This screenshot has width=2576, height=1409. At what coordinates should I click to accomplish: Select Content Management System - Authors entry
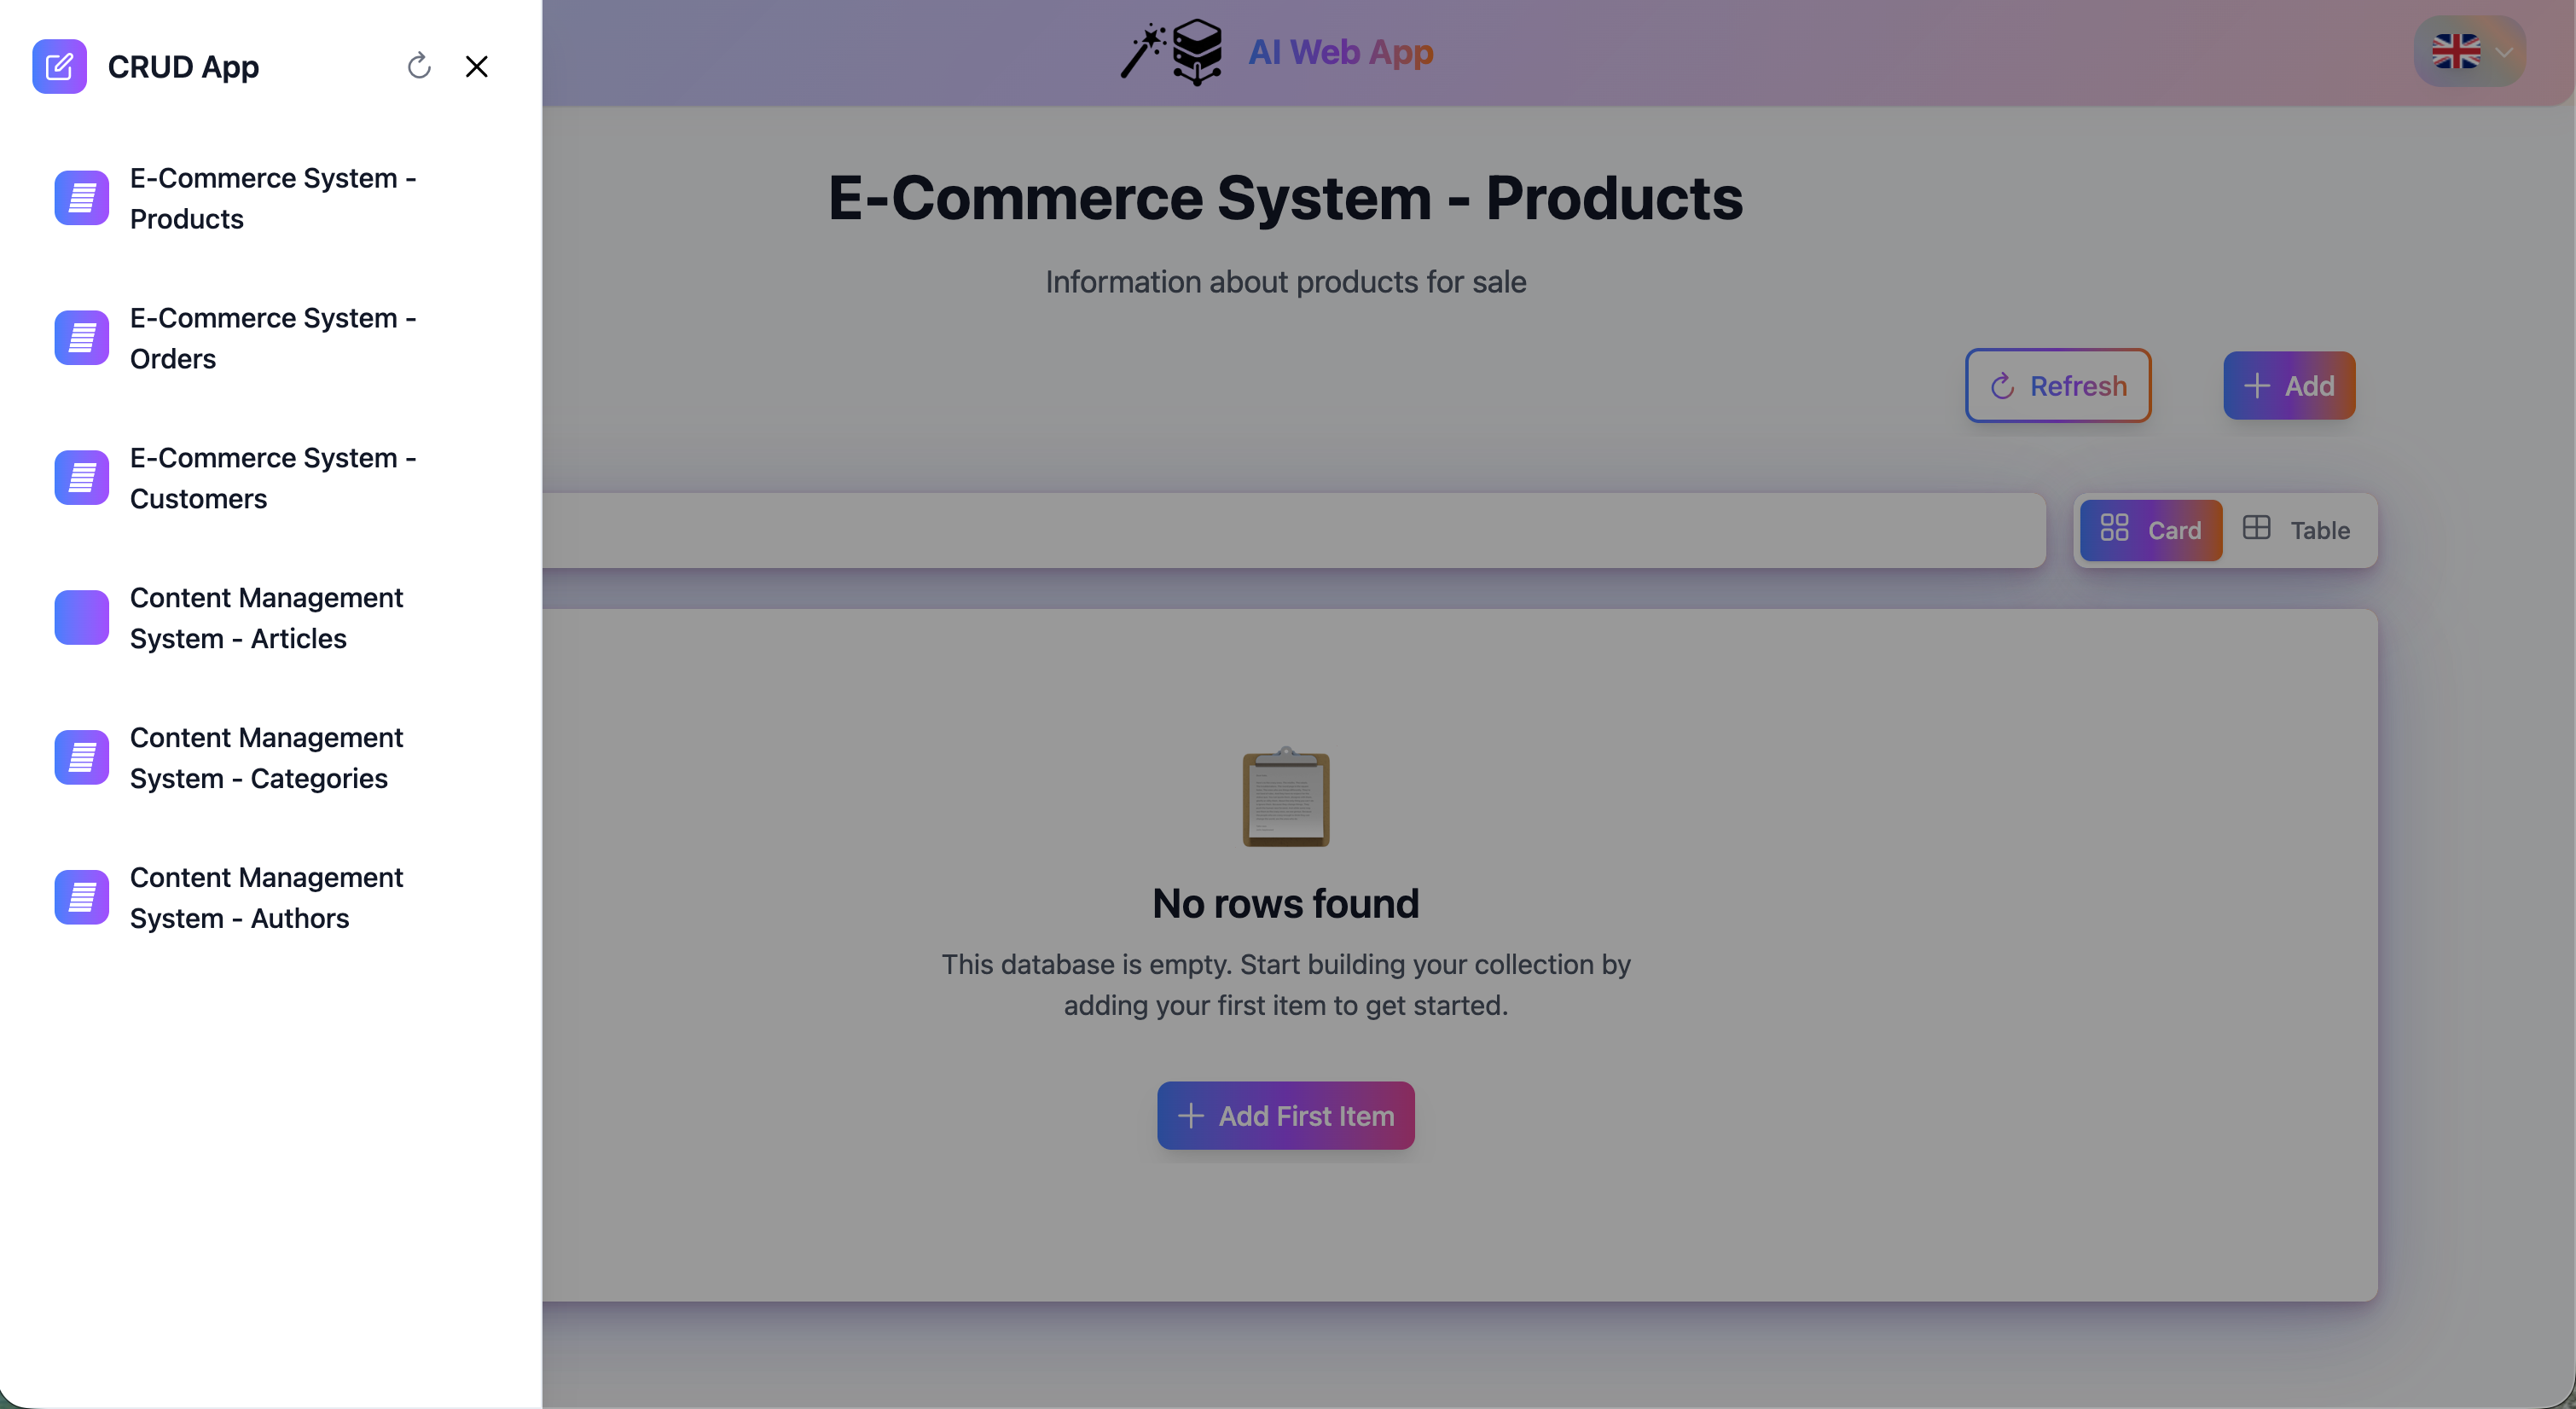click(266, 897)
